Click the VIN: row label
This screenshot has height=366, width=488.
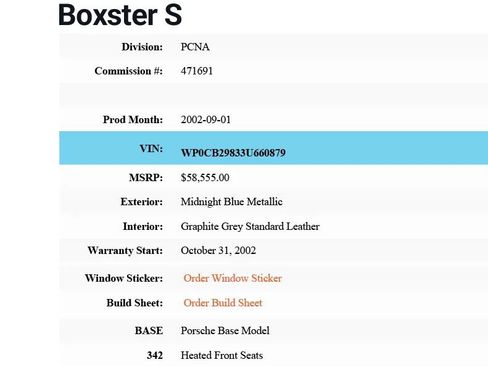coord(151,148)
